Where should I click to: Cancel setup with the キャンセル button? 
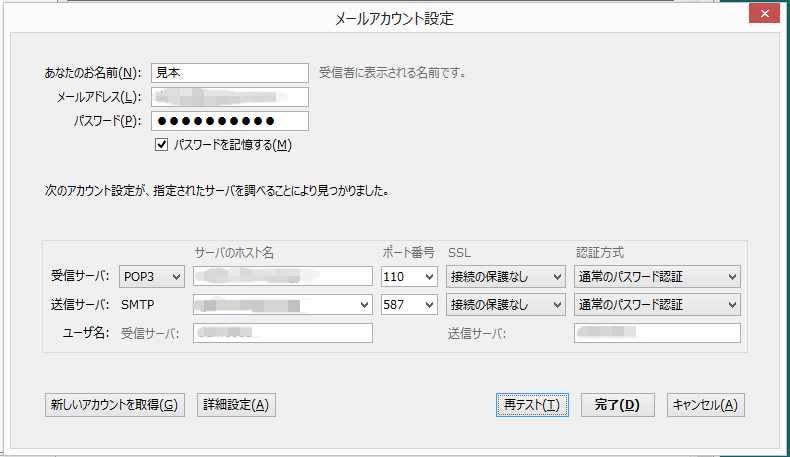706,405
